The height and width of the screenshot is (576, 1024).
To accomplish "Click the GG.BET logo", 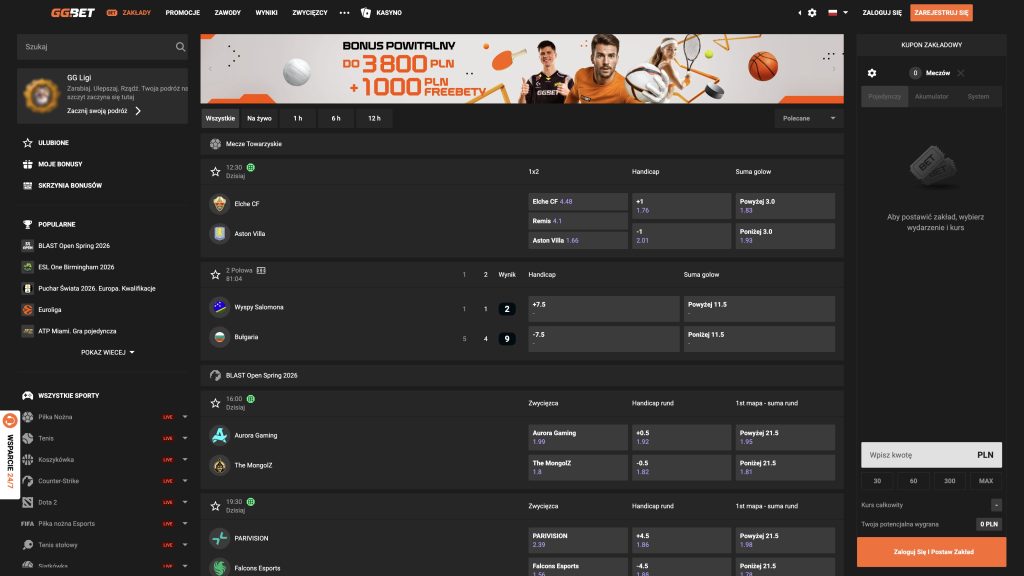I will [72, 12].
